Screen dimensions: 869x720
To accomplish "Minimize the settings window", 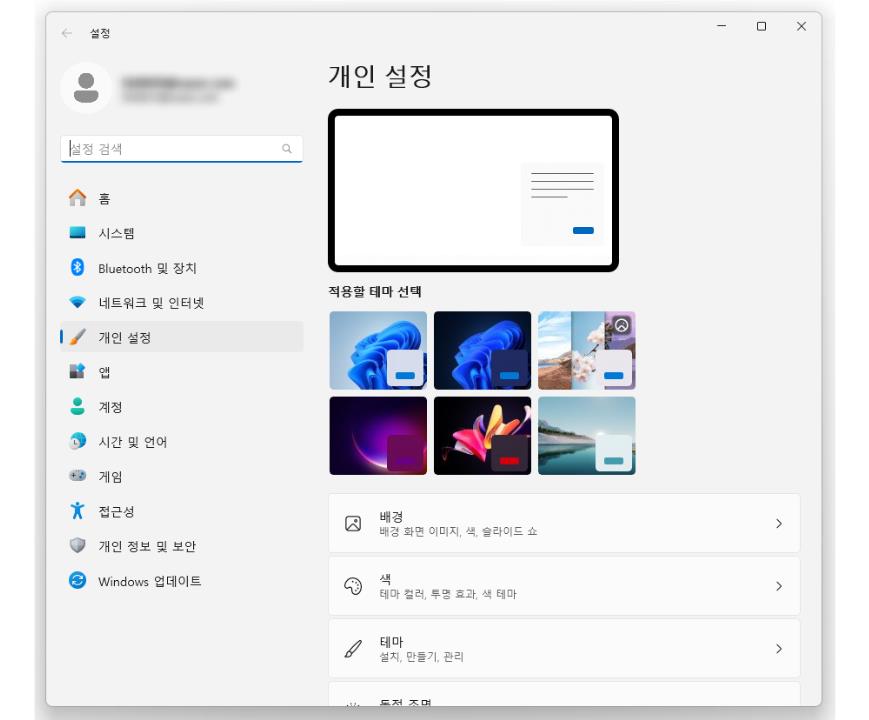I will [722, 26].
